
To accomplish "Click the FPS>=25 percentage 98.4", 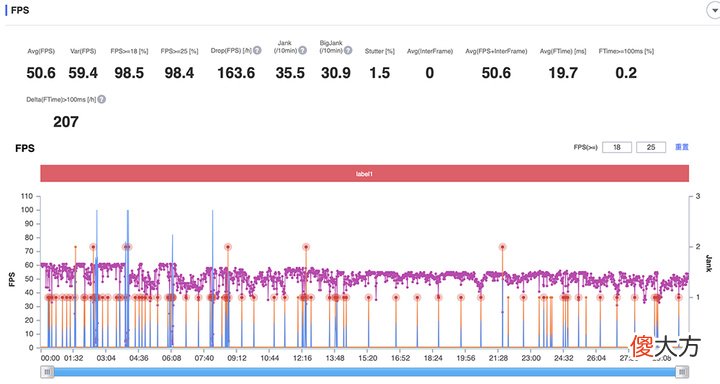I will pos(179,73).
